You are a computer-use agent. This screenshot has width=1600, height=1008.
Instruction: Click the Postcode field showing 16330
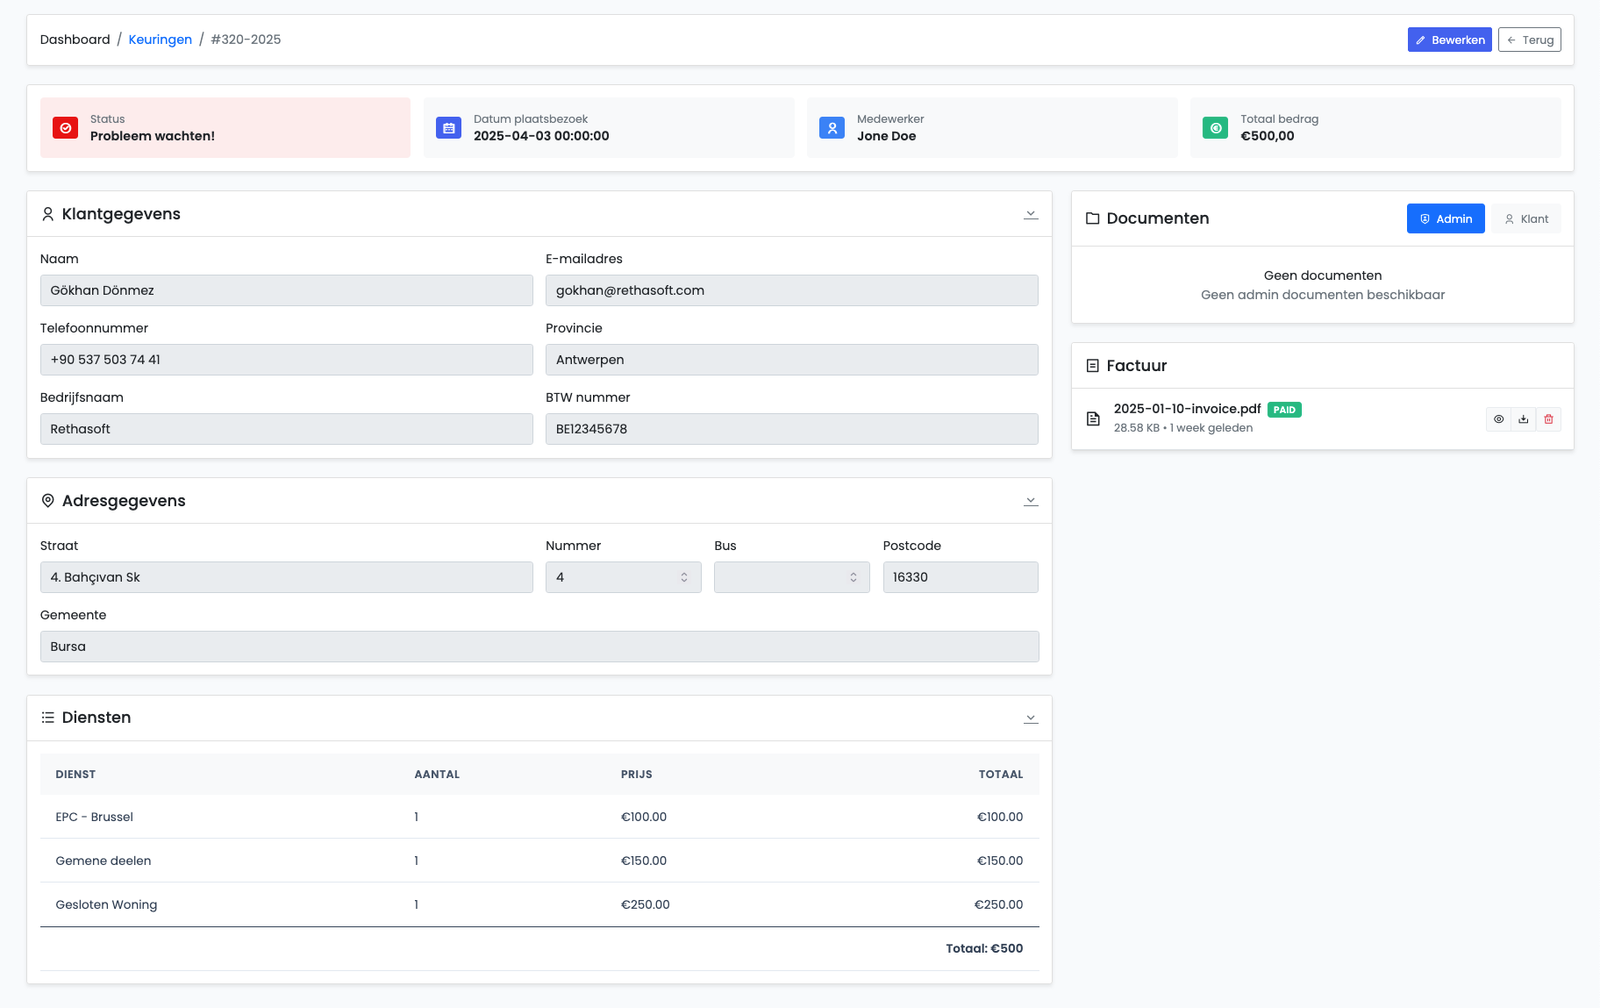(x=960, y=577)
